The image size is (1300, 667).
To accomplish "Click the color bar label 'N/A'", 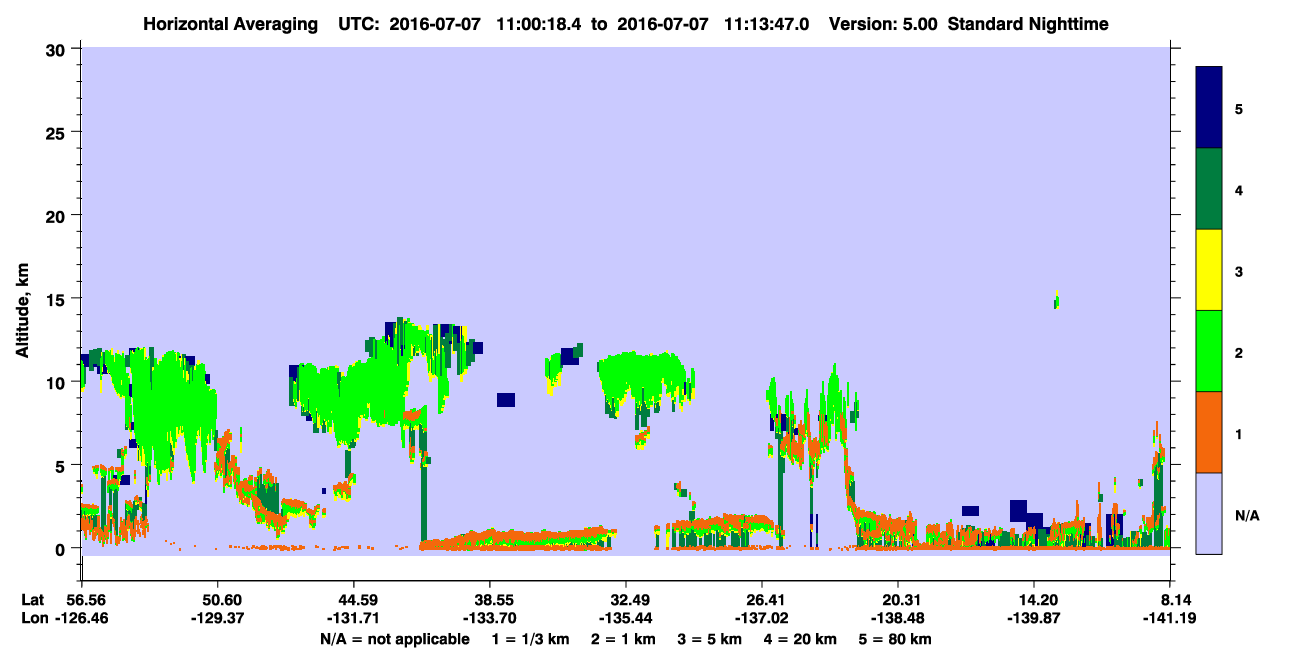I will pos(1246,515).
